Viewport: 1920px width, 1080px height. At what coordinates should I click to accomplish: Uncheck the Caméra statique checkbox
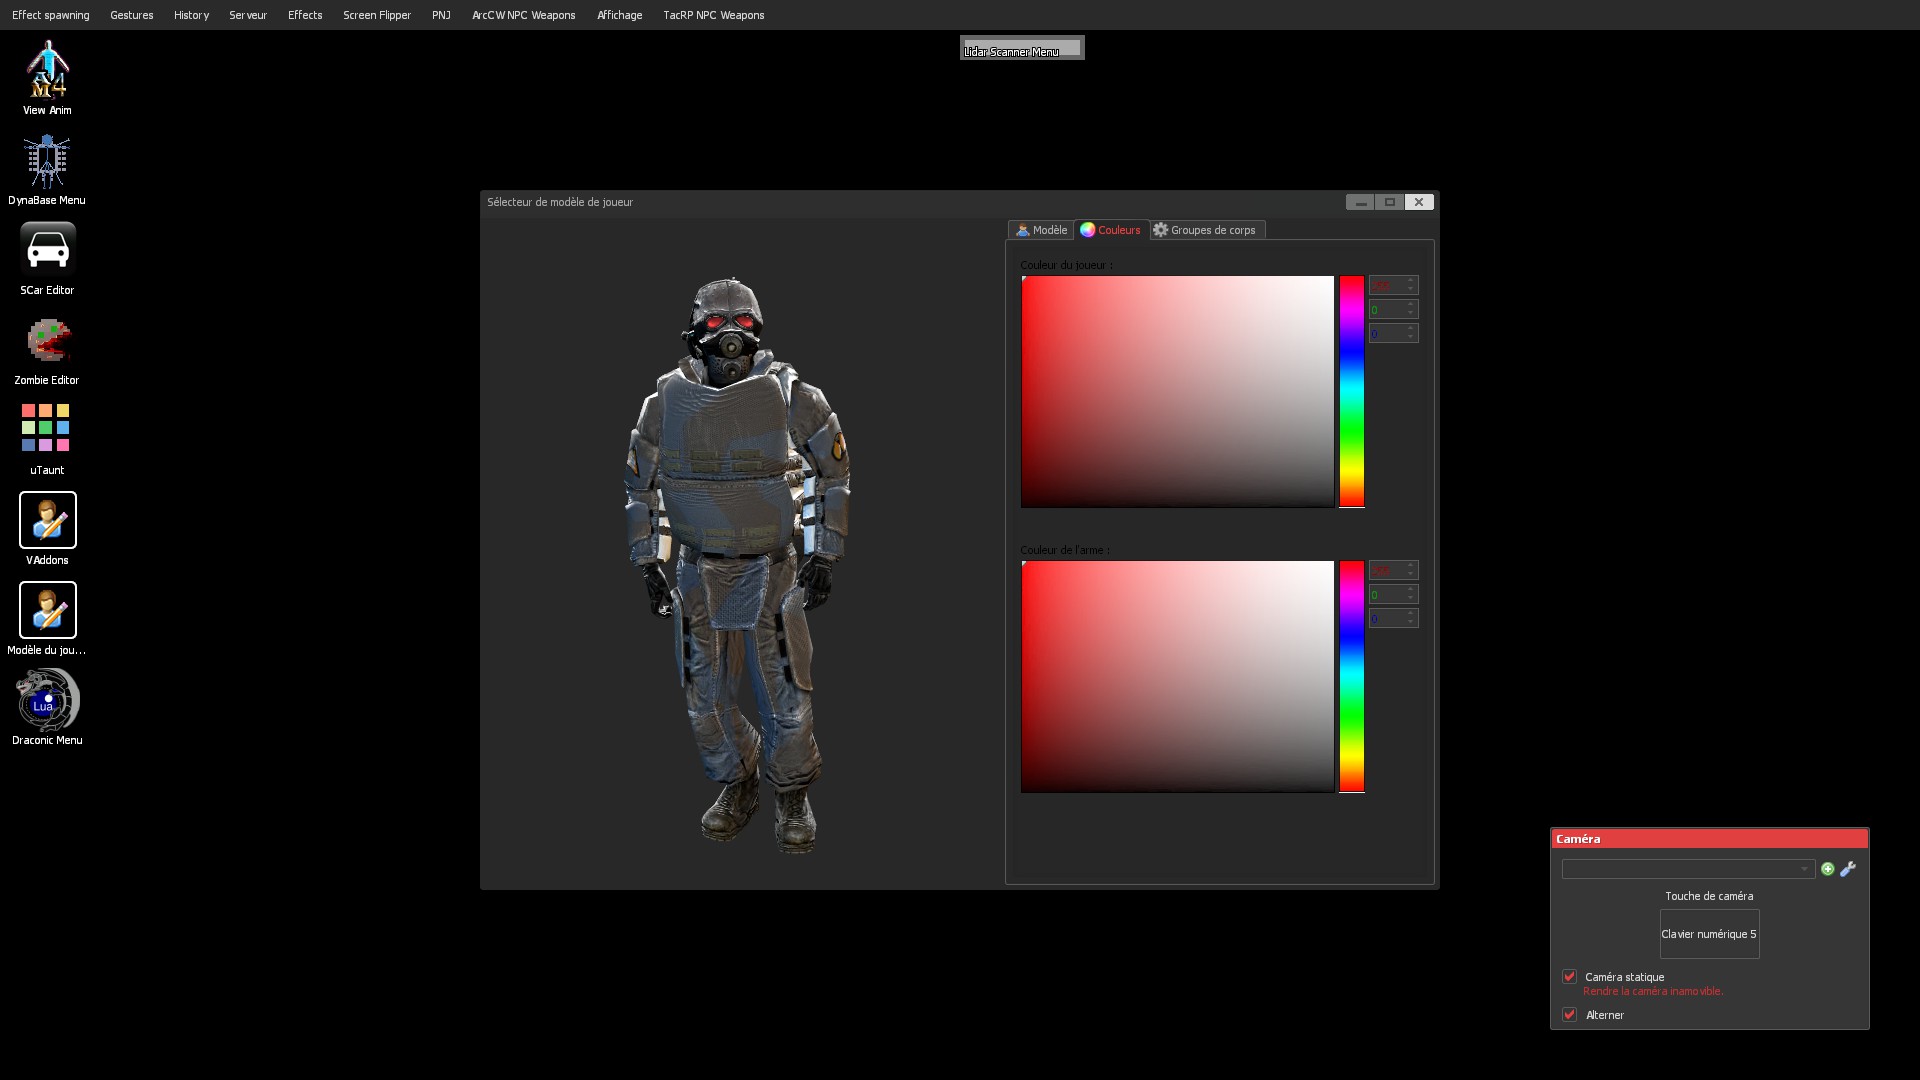click(1569, 977)
